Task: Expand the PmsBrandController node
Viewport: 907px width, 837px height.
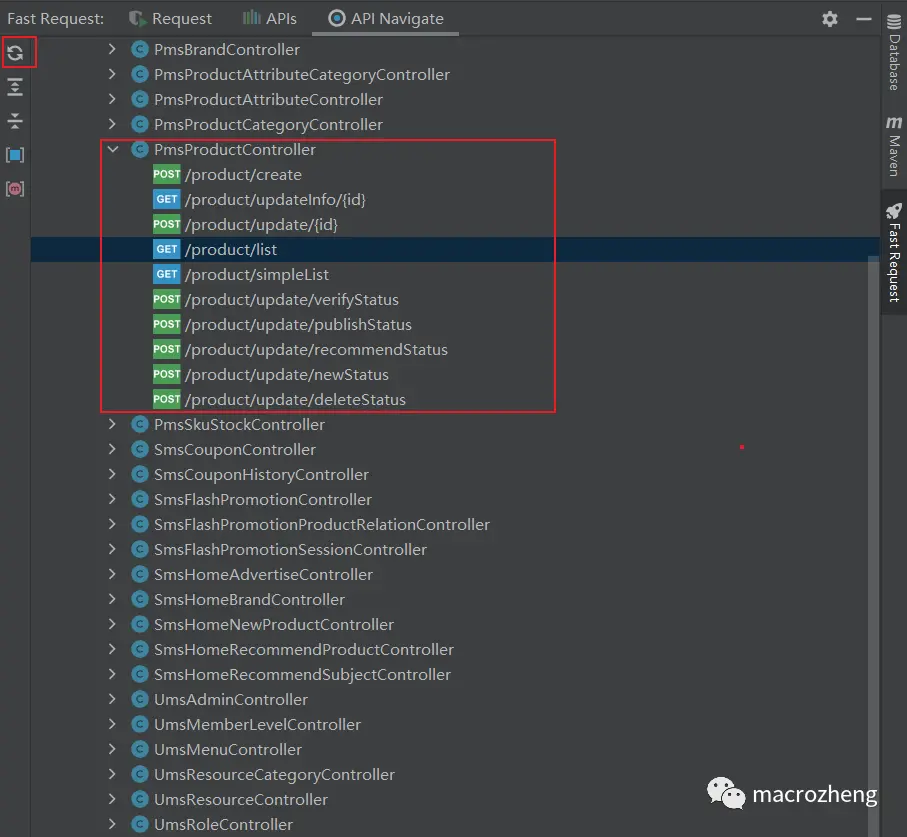Action: click(112, 49)
